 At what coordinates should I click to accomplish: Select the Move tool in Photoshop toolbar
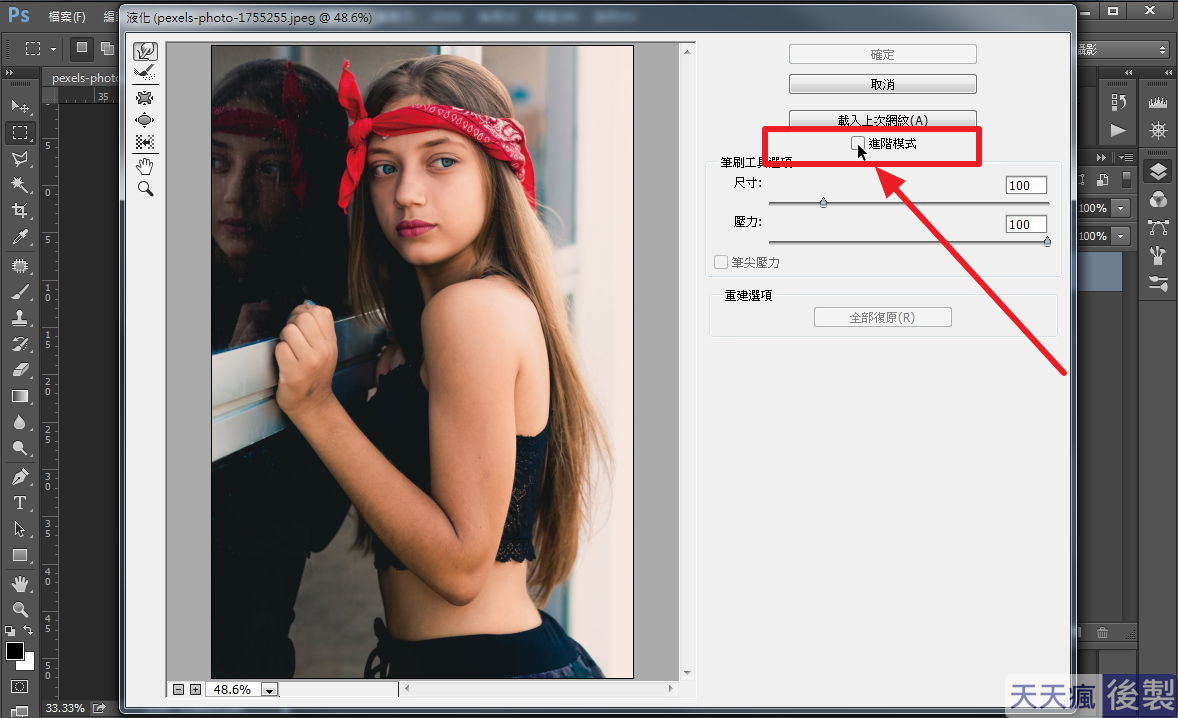tap(20, 107)
